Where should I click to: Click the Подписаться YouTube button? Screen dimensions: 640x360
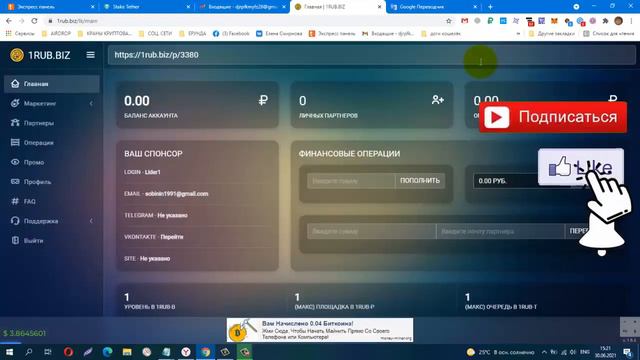pos(553,117)
